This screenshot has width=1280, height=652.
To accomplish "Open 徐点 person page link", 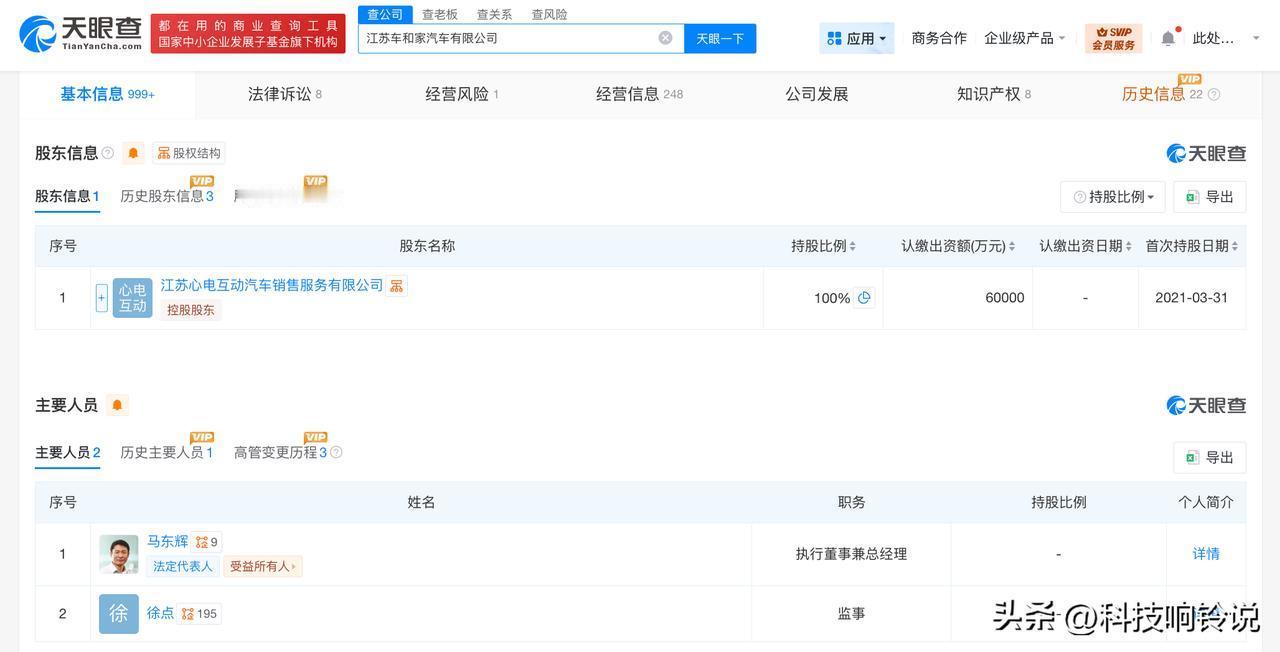I will [x=160, y=612].
